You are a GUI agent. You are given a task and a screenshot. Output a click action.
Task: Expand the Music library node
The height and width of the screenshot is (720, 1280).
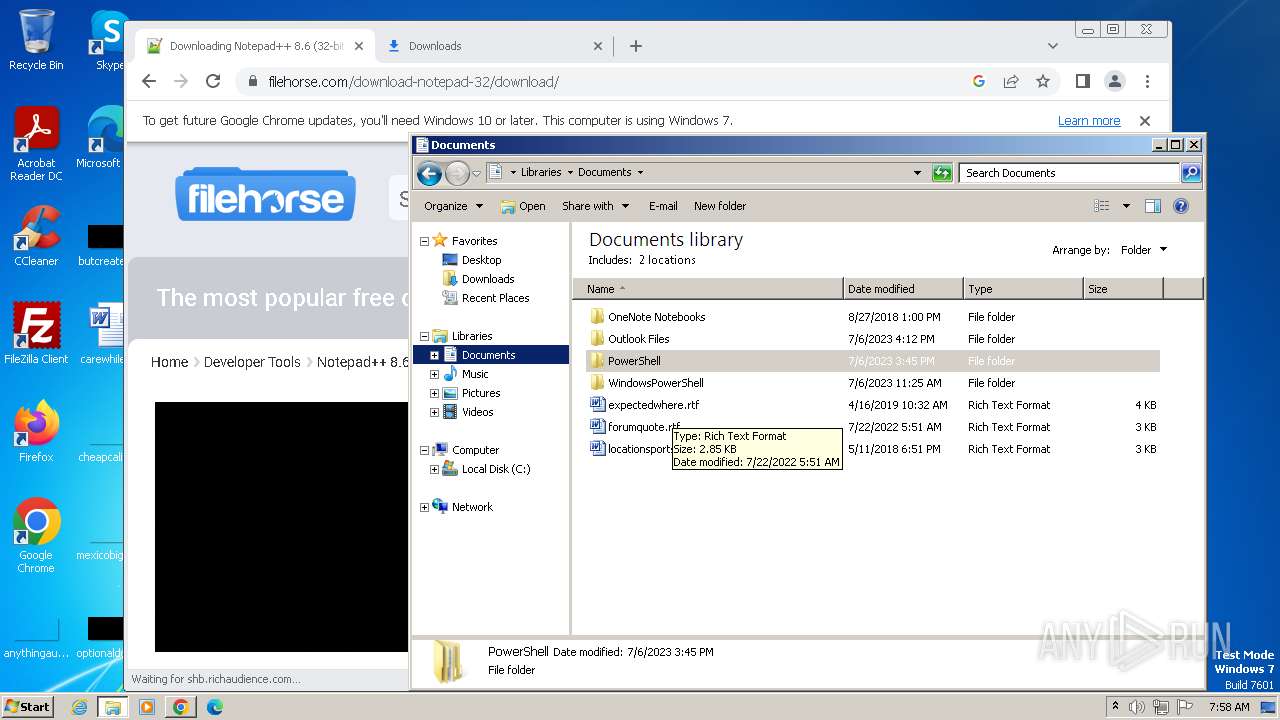coord(434,374)
